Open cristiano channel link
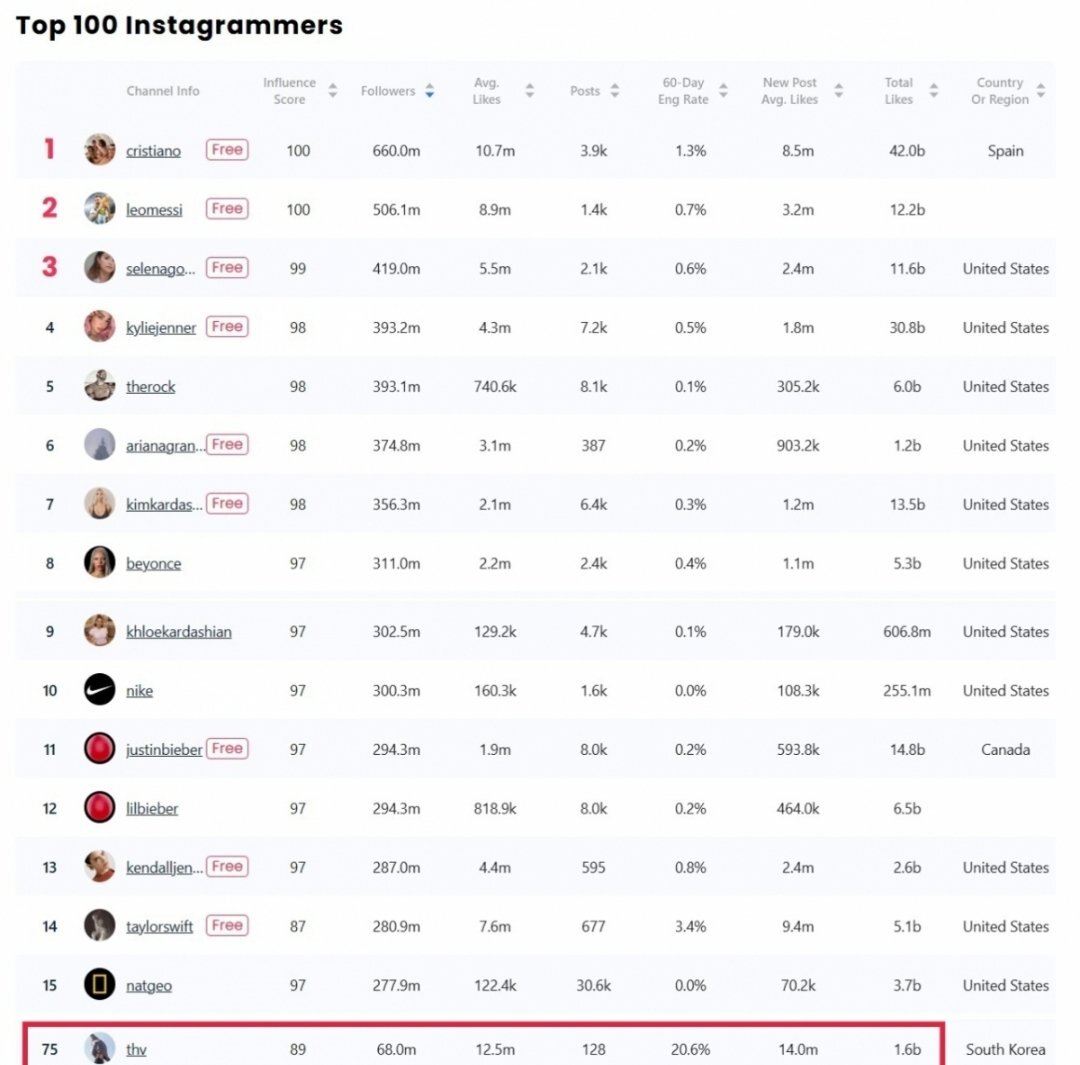This screenshot has width=1080, height=1065. tap(153, 151)
